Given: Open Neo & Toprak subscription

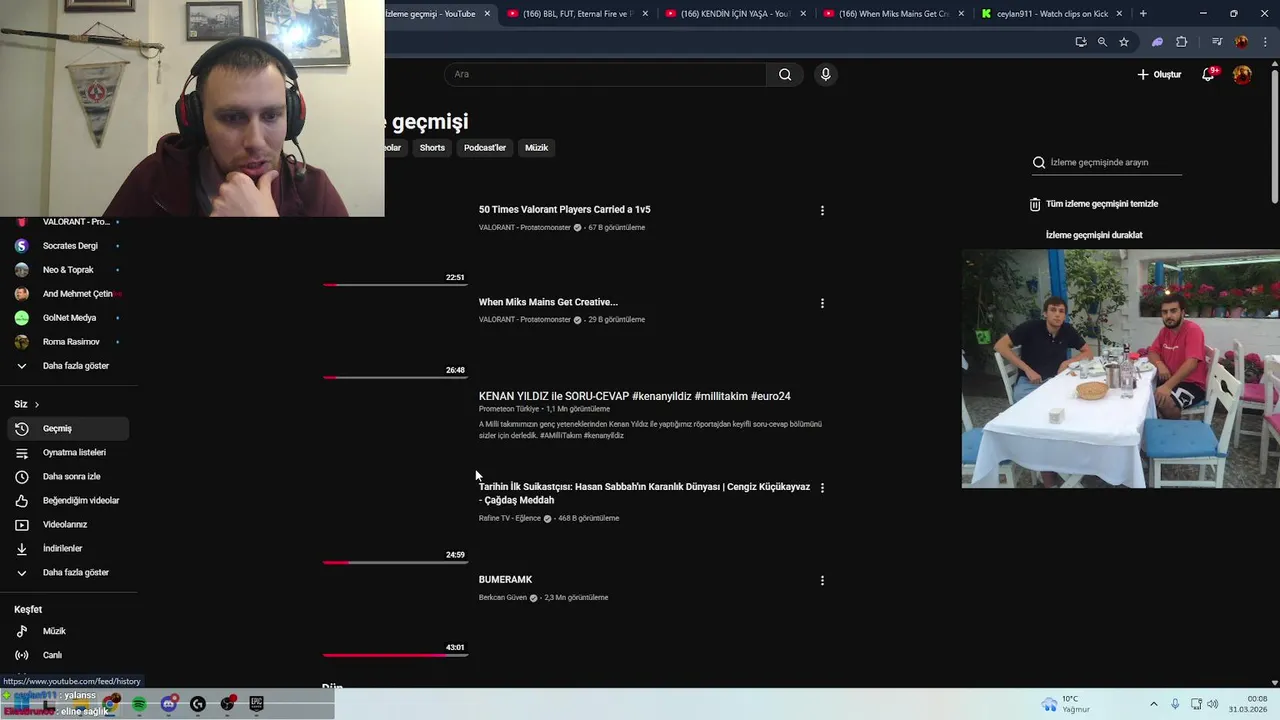Looking at the screenshot, I should (68, 270).
